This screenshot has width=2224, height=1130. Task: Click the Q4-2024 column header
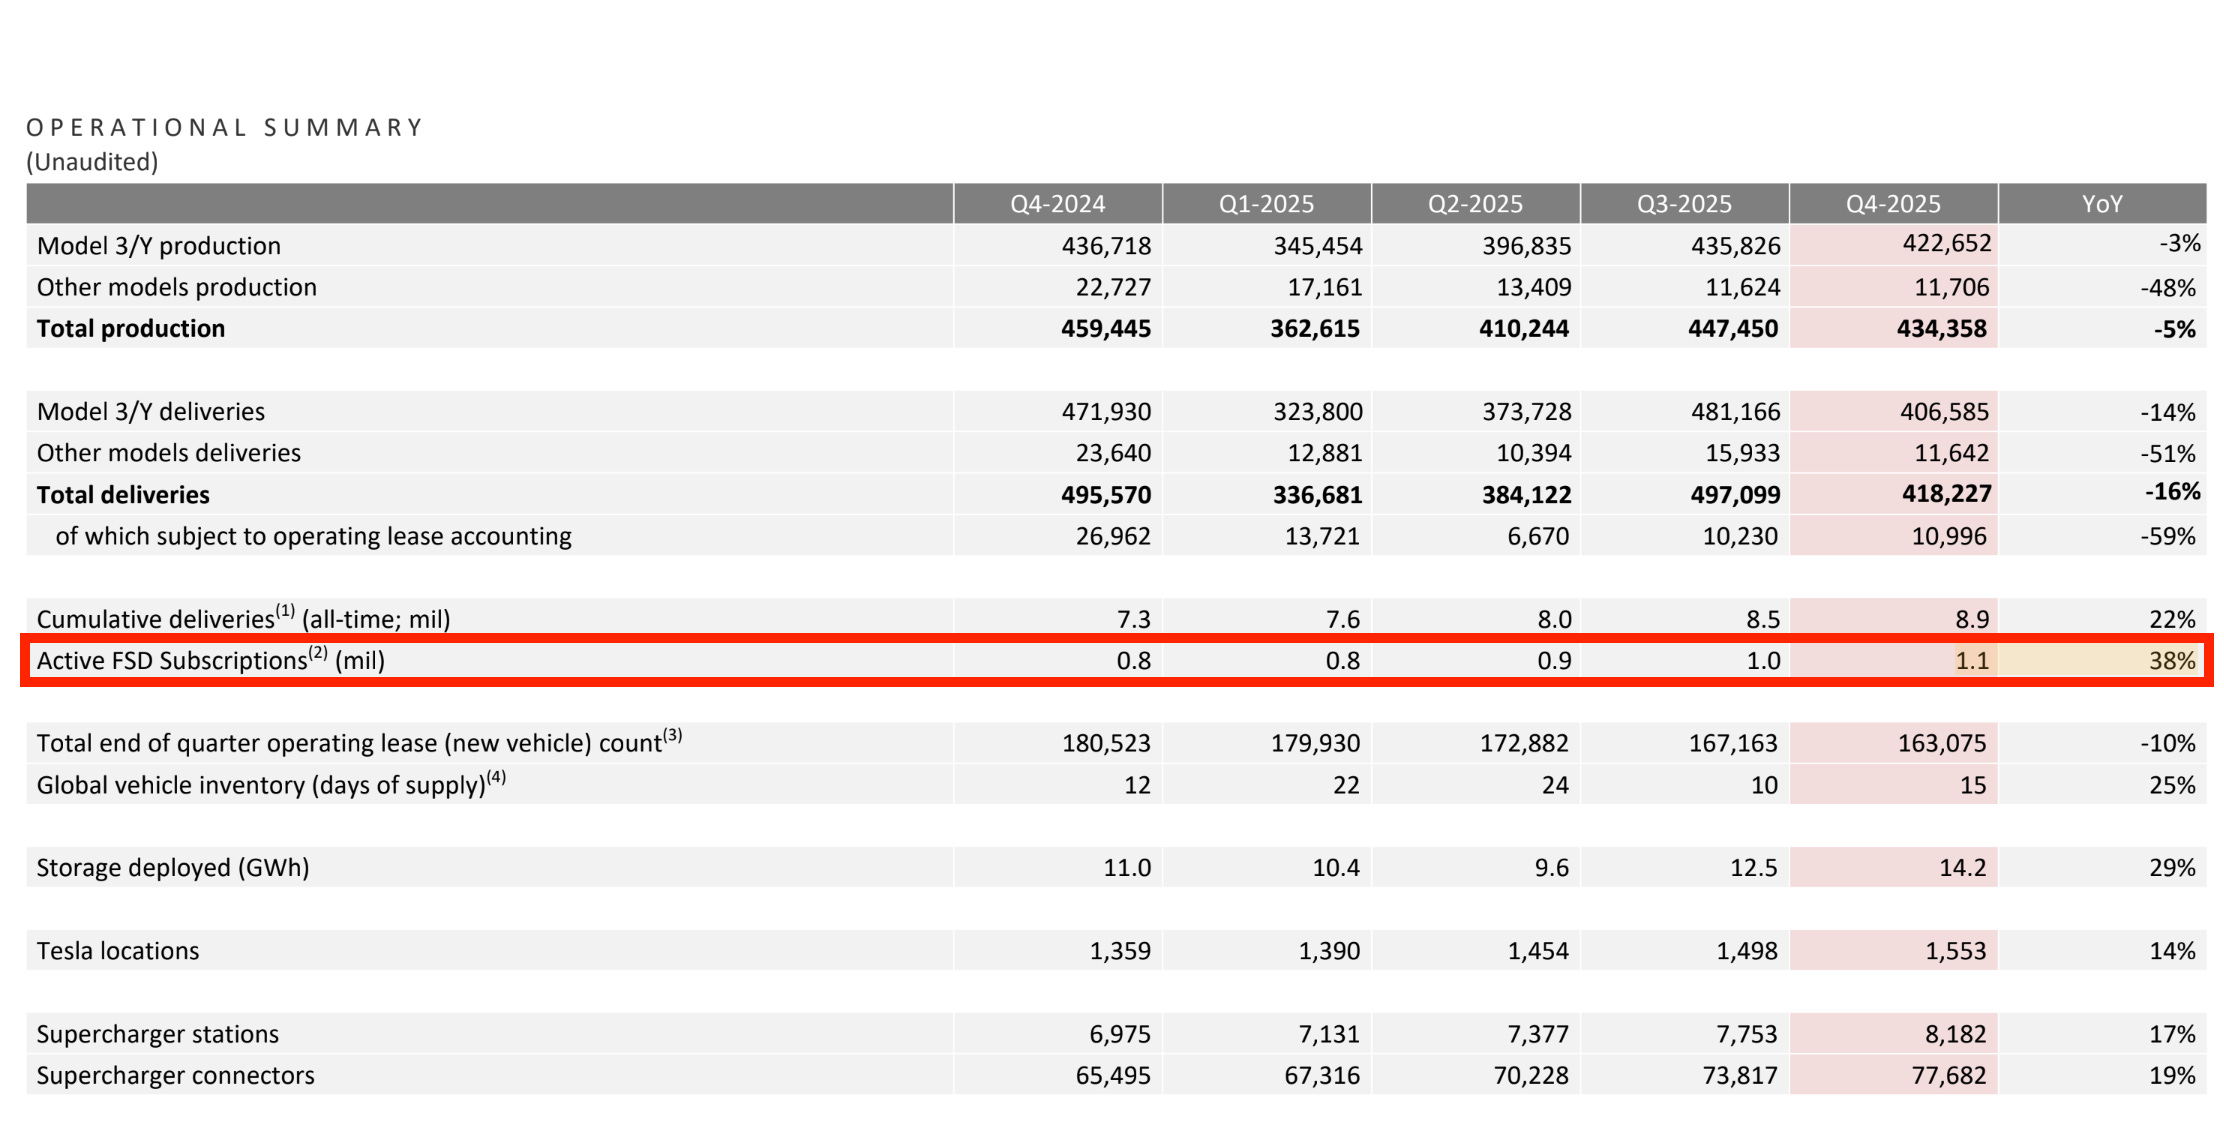1057,204
